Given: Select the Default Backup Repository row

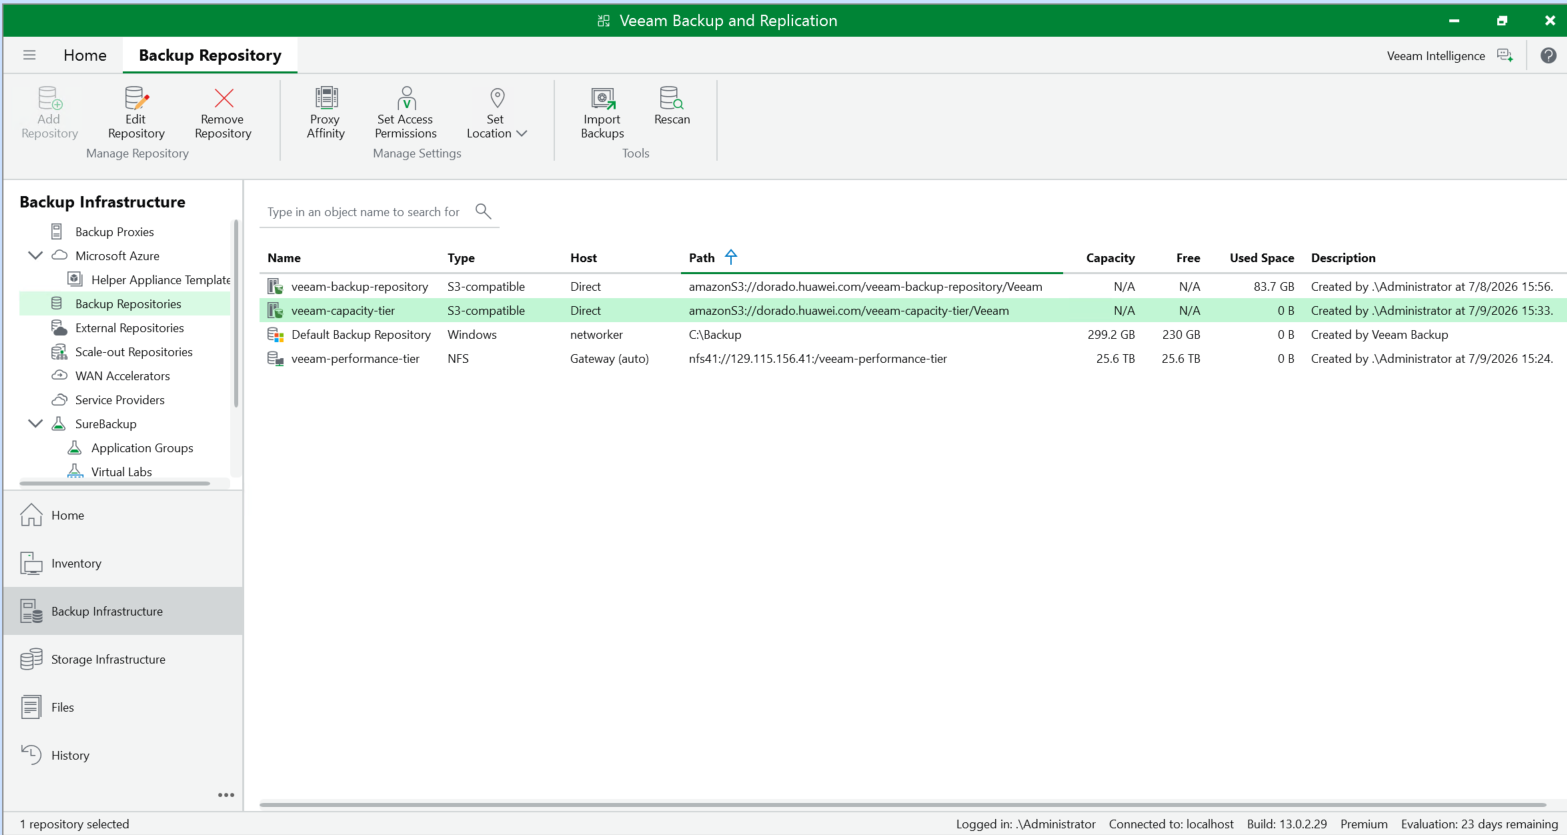Looking at the screenshot, I should click(912, 335).
